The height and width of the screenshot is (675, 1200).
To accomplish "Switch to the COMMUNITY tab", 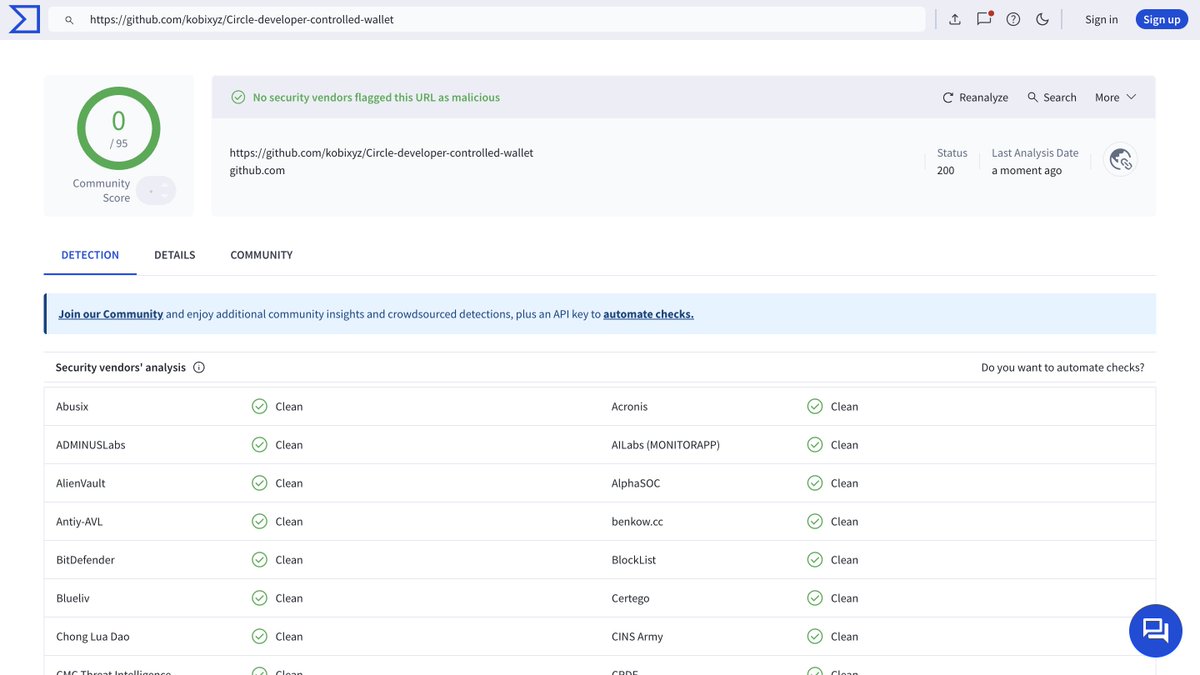I will pos(261,255).
